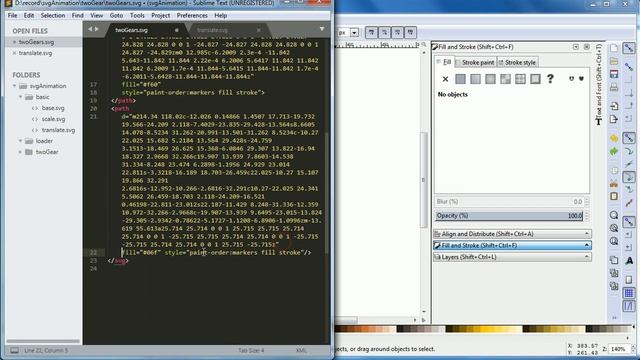
Task: Toggle last transform-affect button in Inkscape toolbar
Action: [x=410, y=32]
